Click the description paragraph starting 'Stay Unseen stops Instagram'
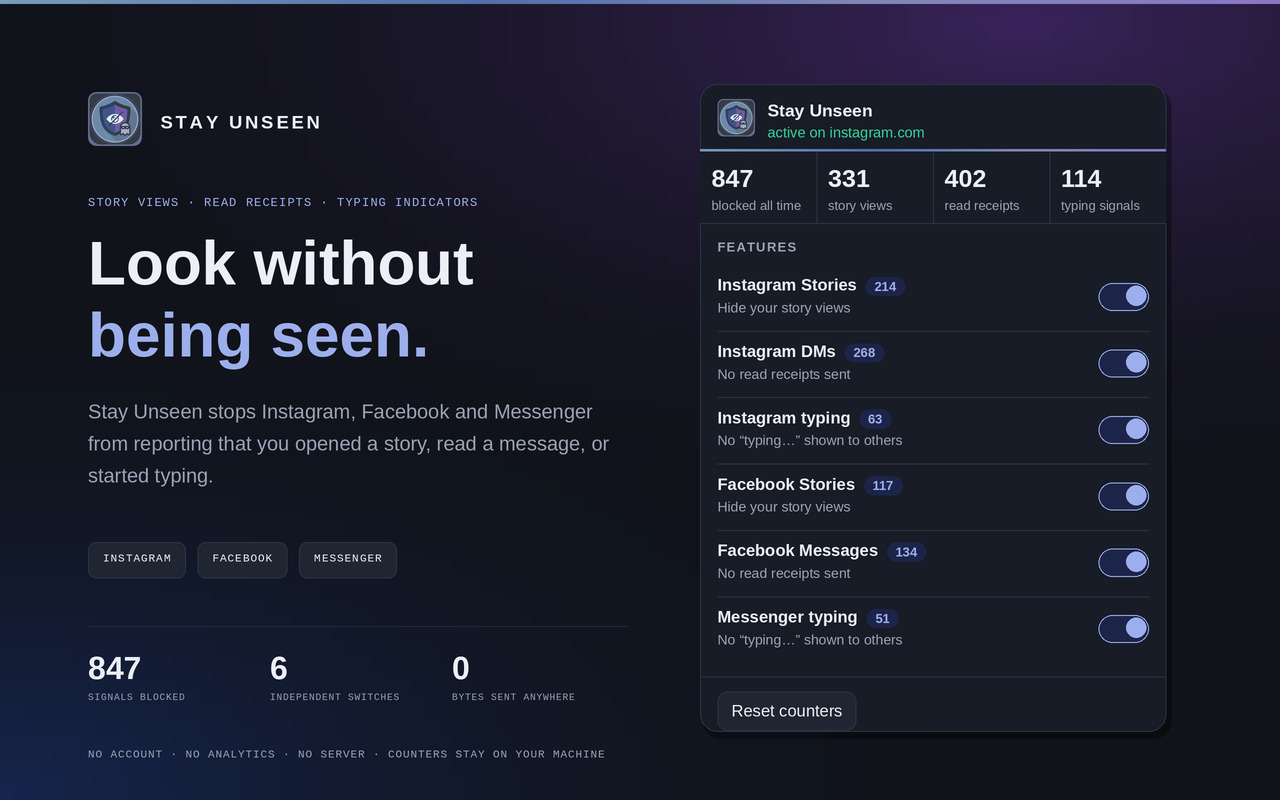1280x800 pixels. [x=349, y=443]
